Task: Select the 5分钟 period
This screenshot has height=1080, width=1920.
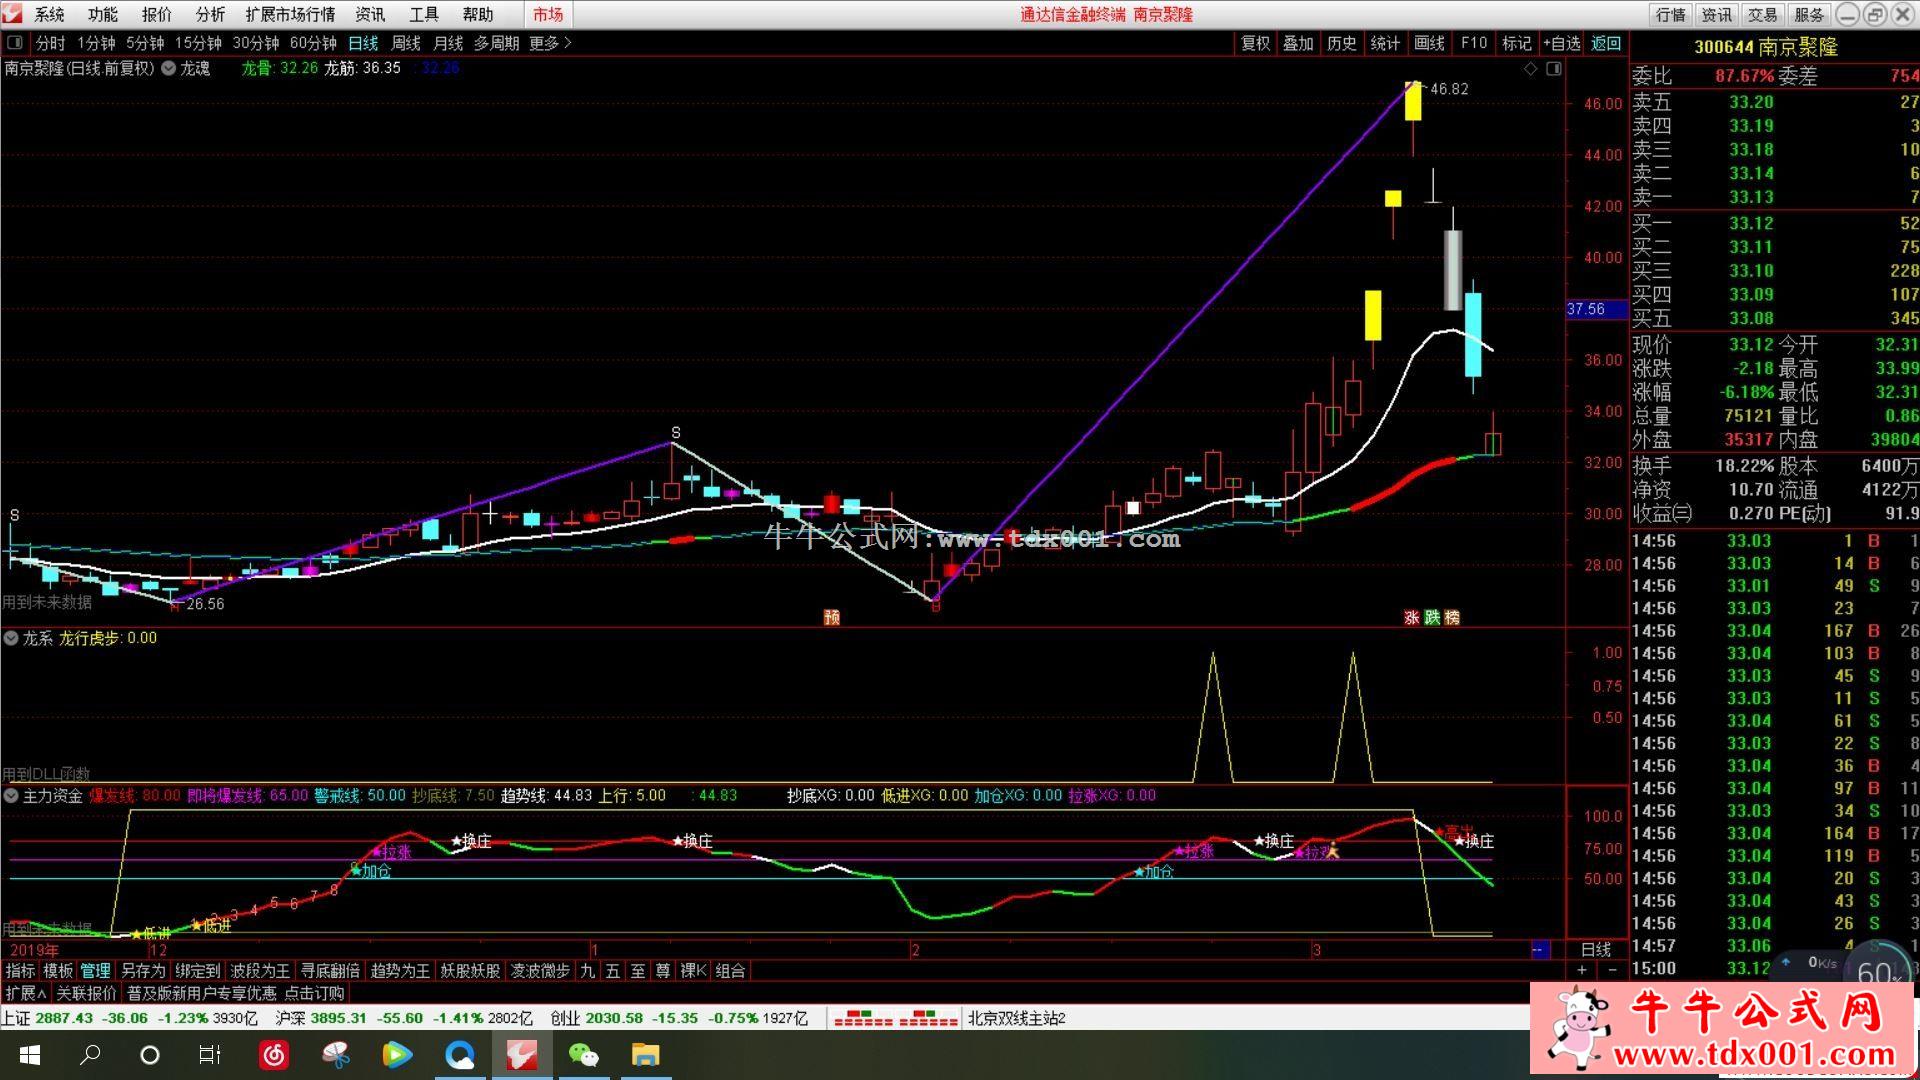Action: coord(145,43)
